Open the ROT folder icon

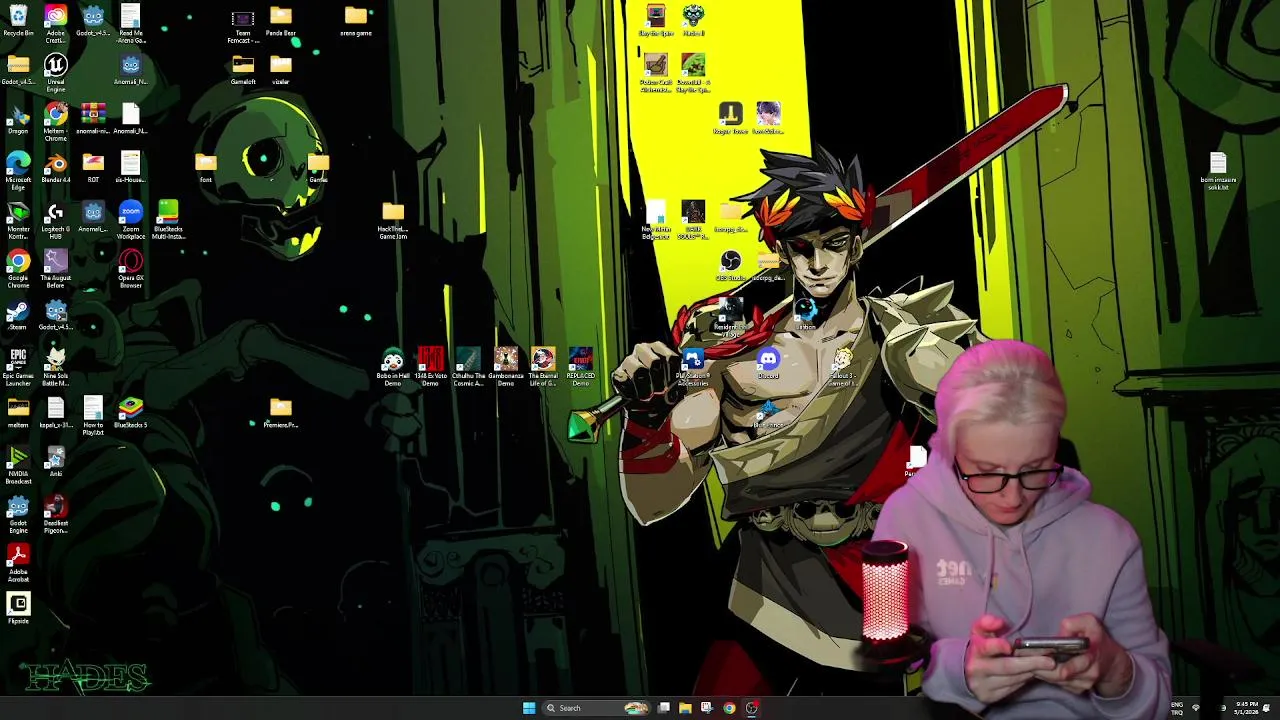[x=93, y=168]
